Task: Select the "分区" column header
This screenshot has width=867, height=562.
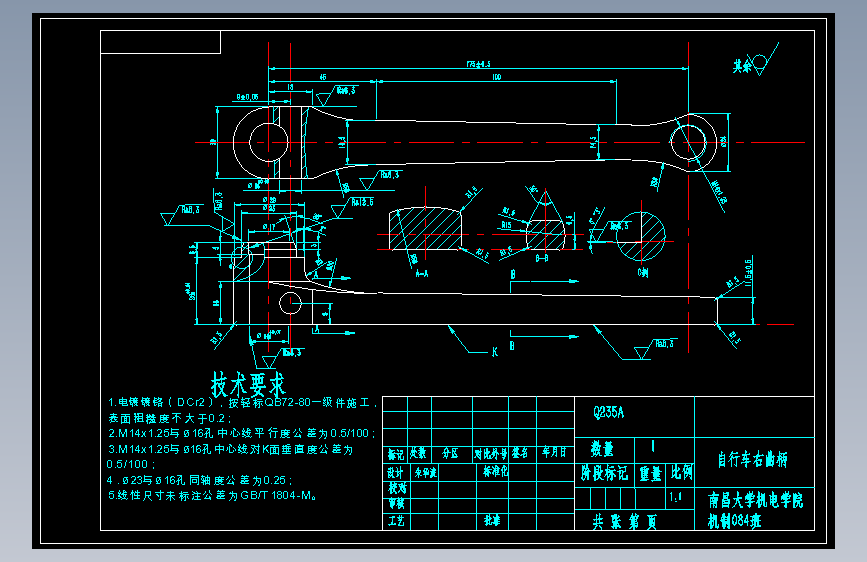Action: (450, 454)
